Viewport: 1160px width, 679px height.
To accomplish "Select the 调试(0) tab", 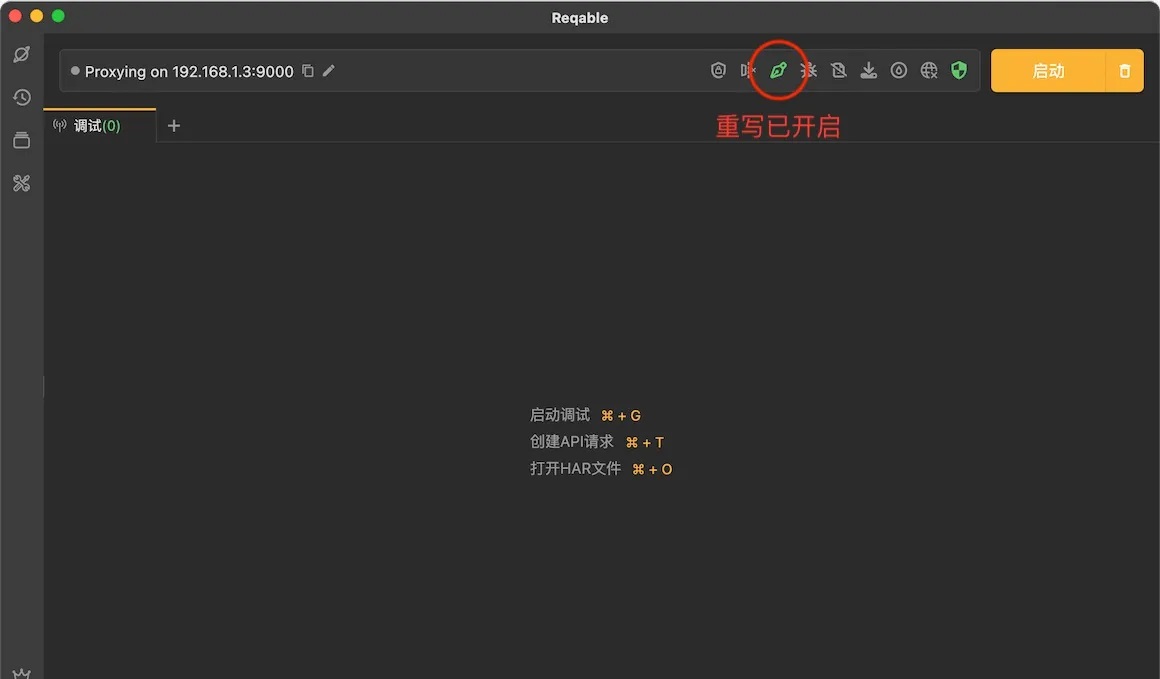I will click(100, 126).
